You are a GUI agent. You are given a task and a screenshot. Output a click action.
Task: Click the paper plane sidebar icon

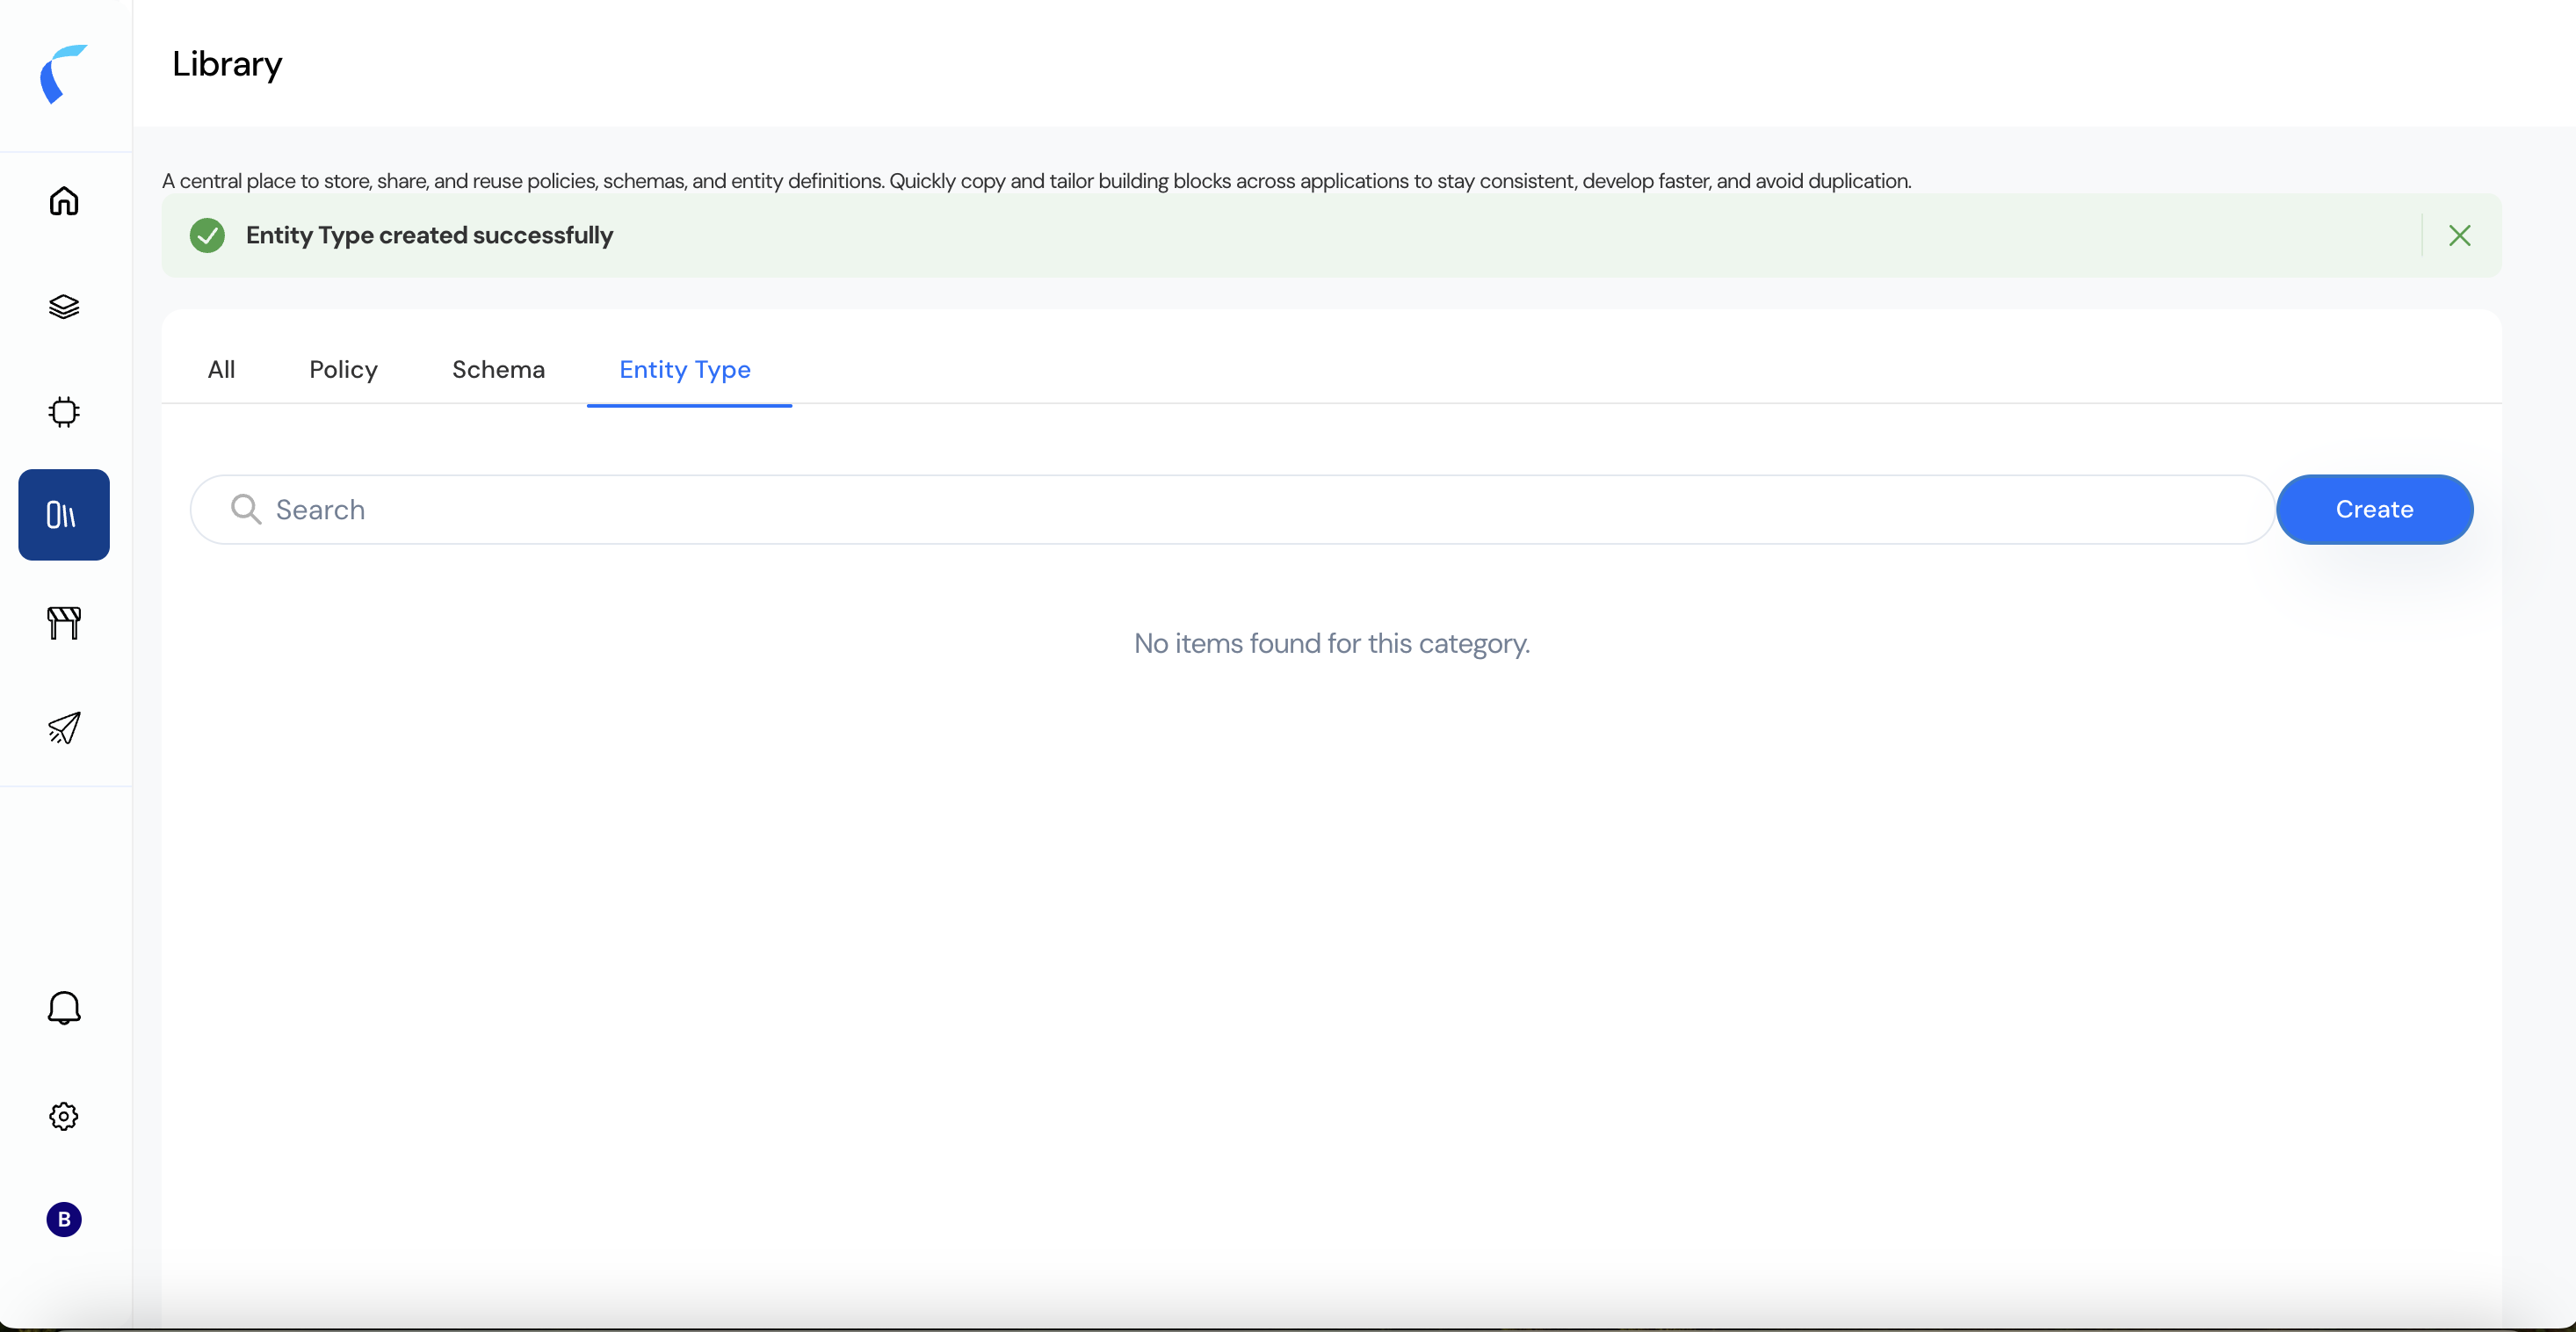64,728
